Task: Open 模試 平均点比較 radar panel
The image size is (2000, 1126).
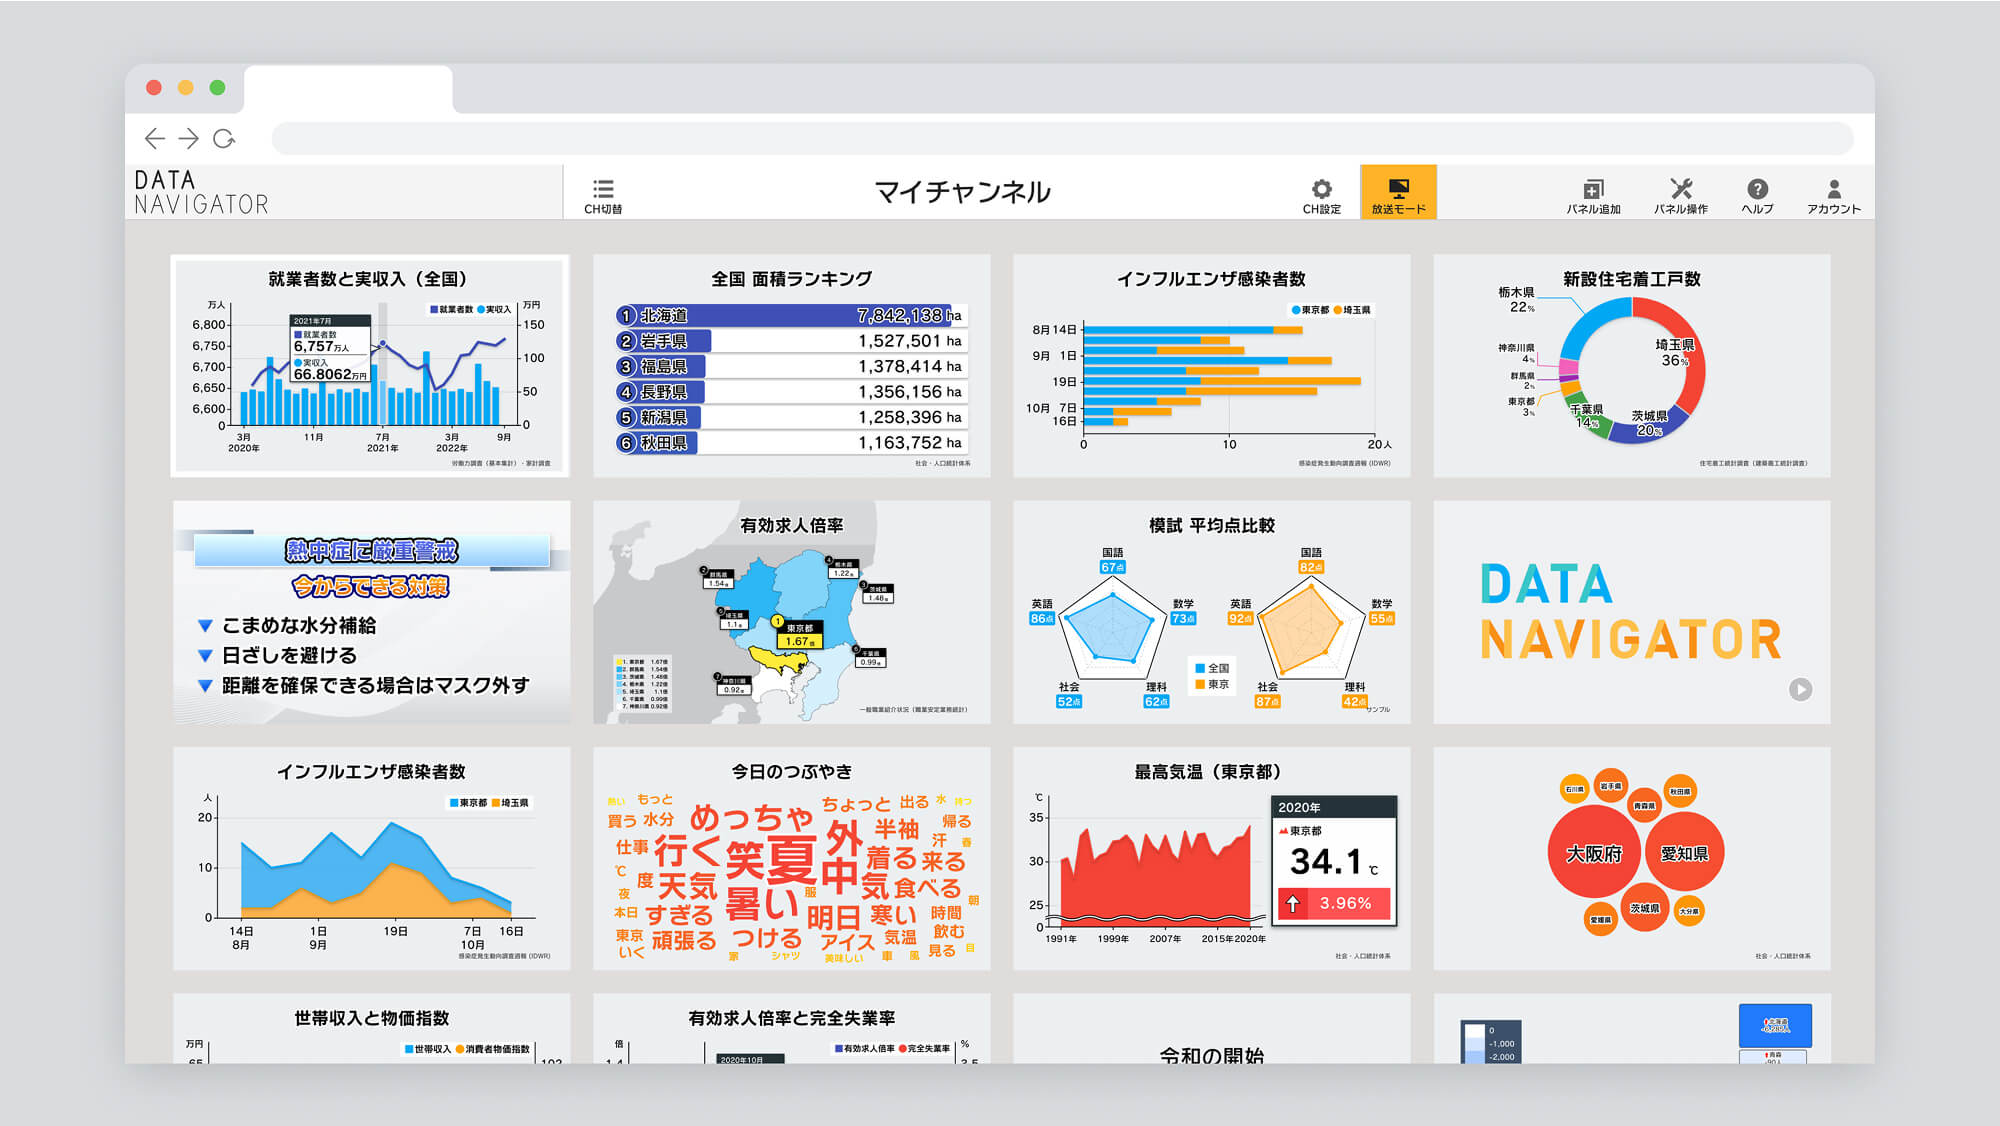Action: coord(1211,612)
